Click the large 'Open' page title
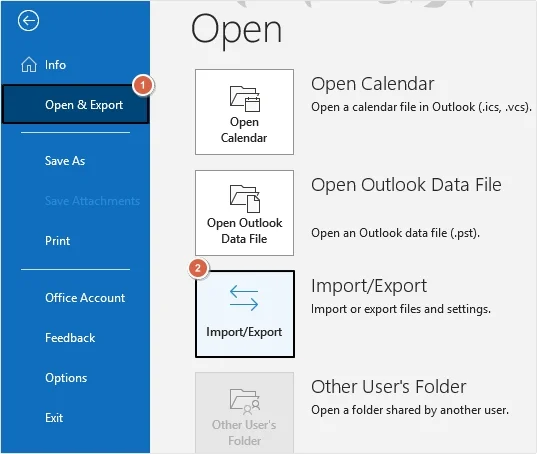Screen dimensions: 537x454 click(237, 31)
